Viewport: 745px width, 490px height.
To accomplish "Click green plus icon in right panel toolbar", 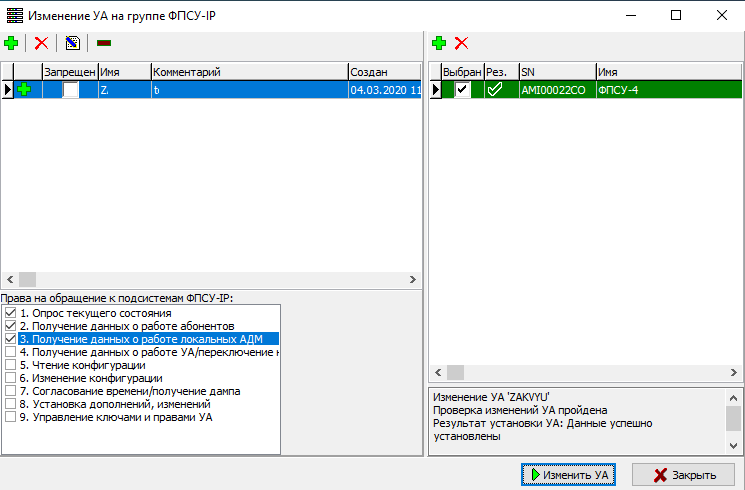I will [x=439, y=43].
